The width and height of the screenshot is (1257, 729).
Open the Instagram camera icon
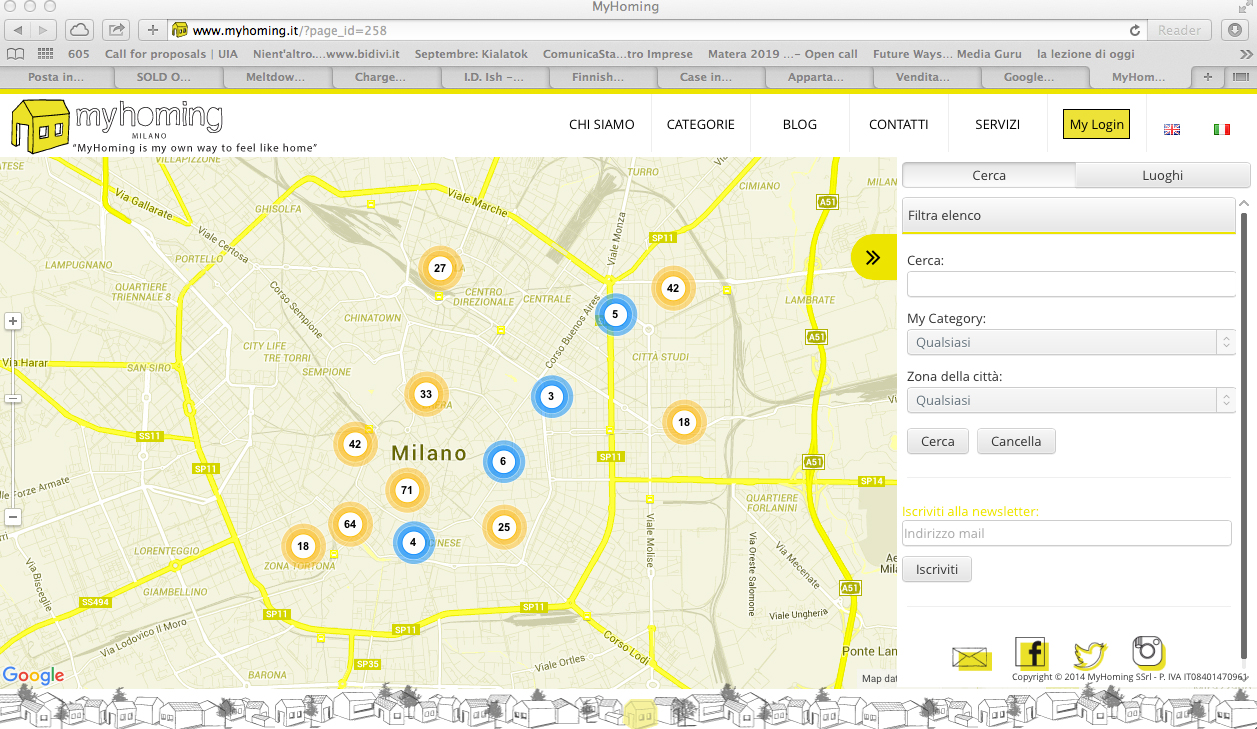1149,652
